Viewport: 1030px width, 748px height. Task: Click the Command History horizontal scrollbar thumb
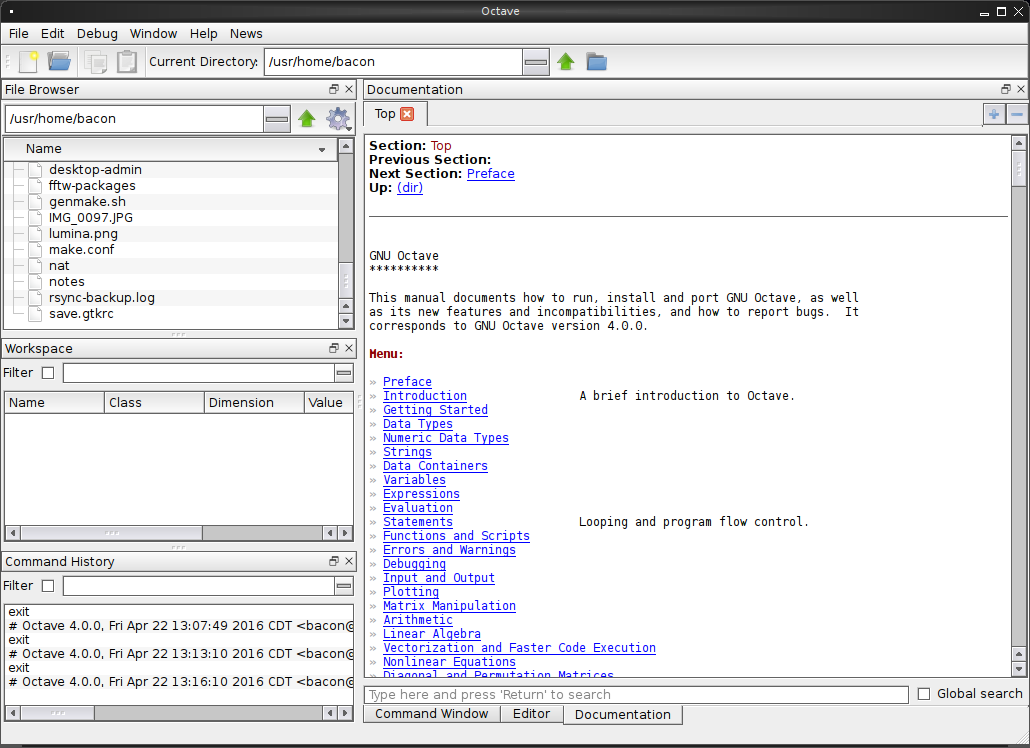point(58,713)
